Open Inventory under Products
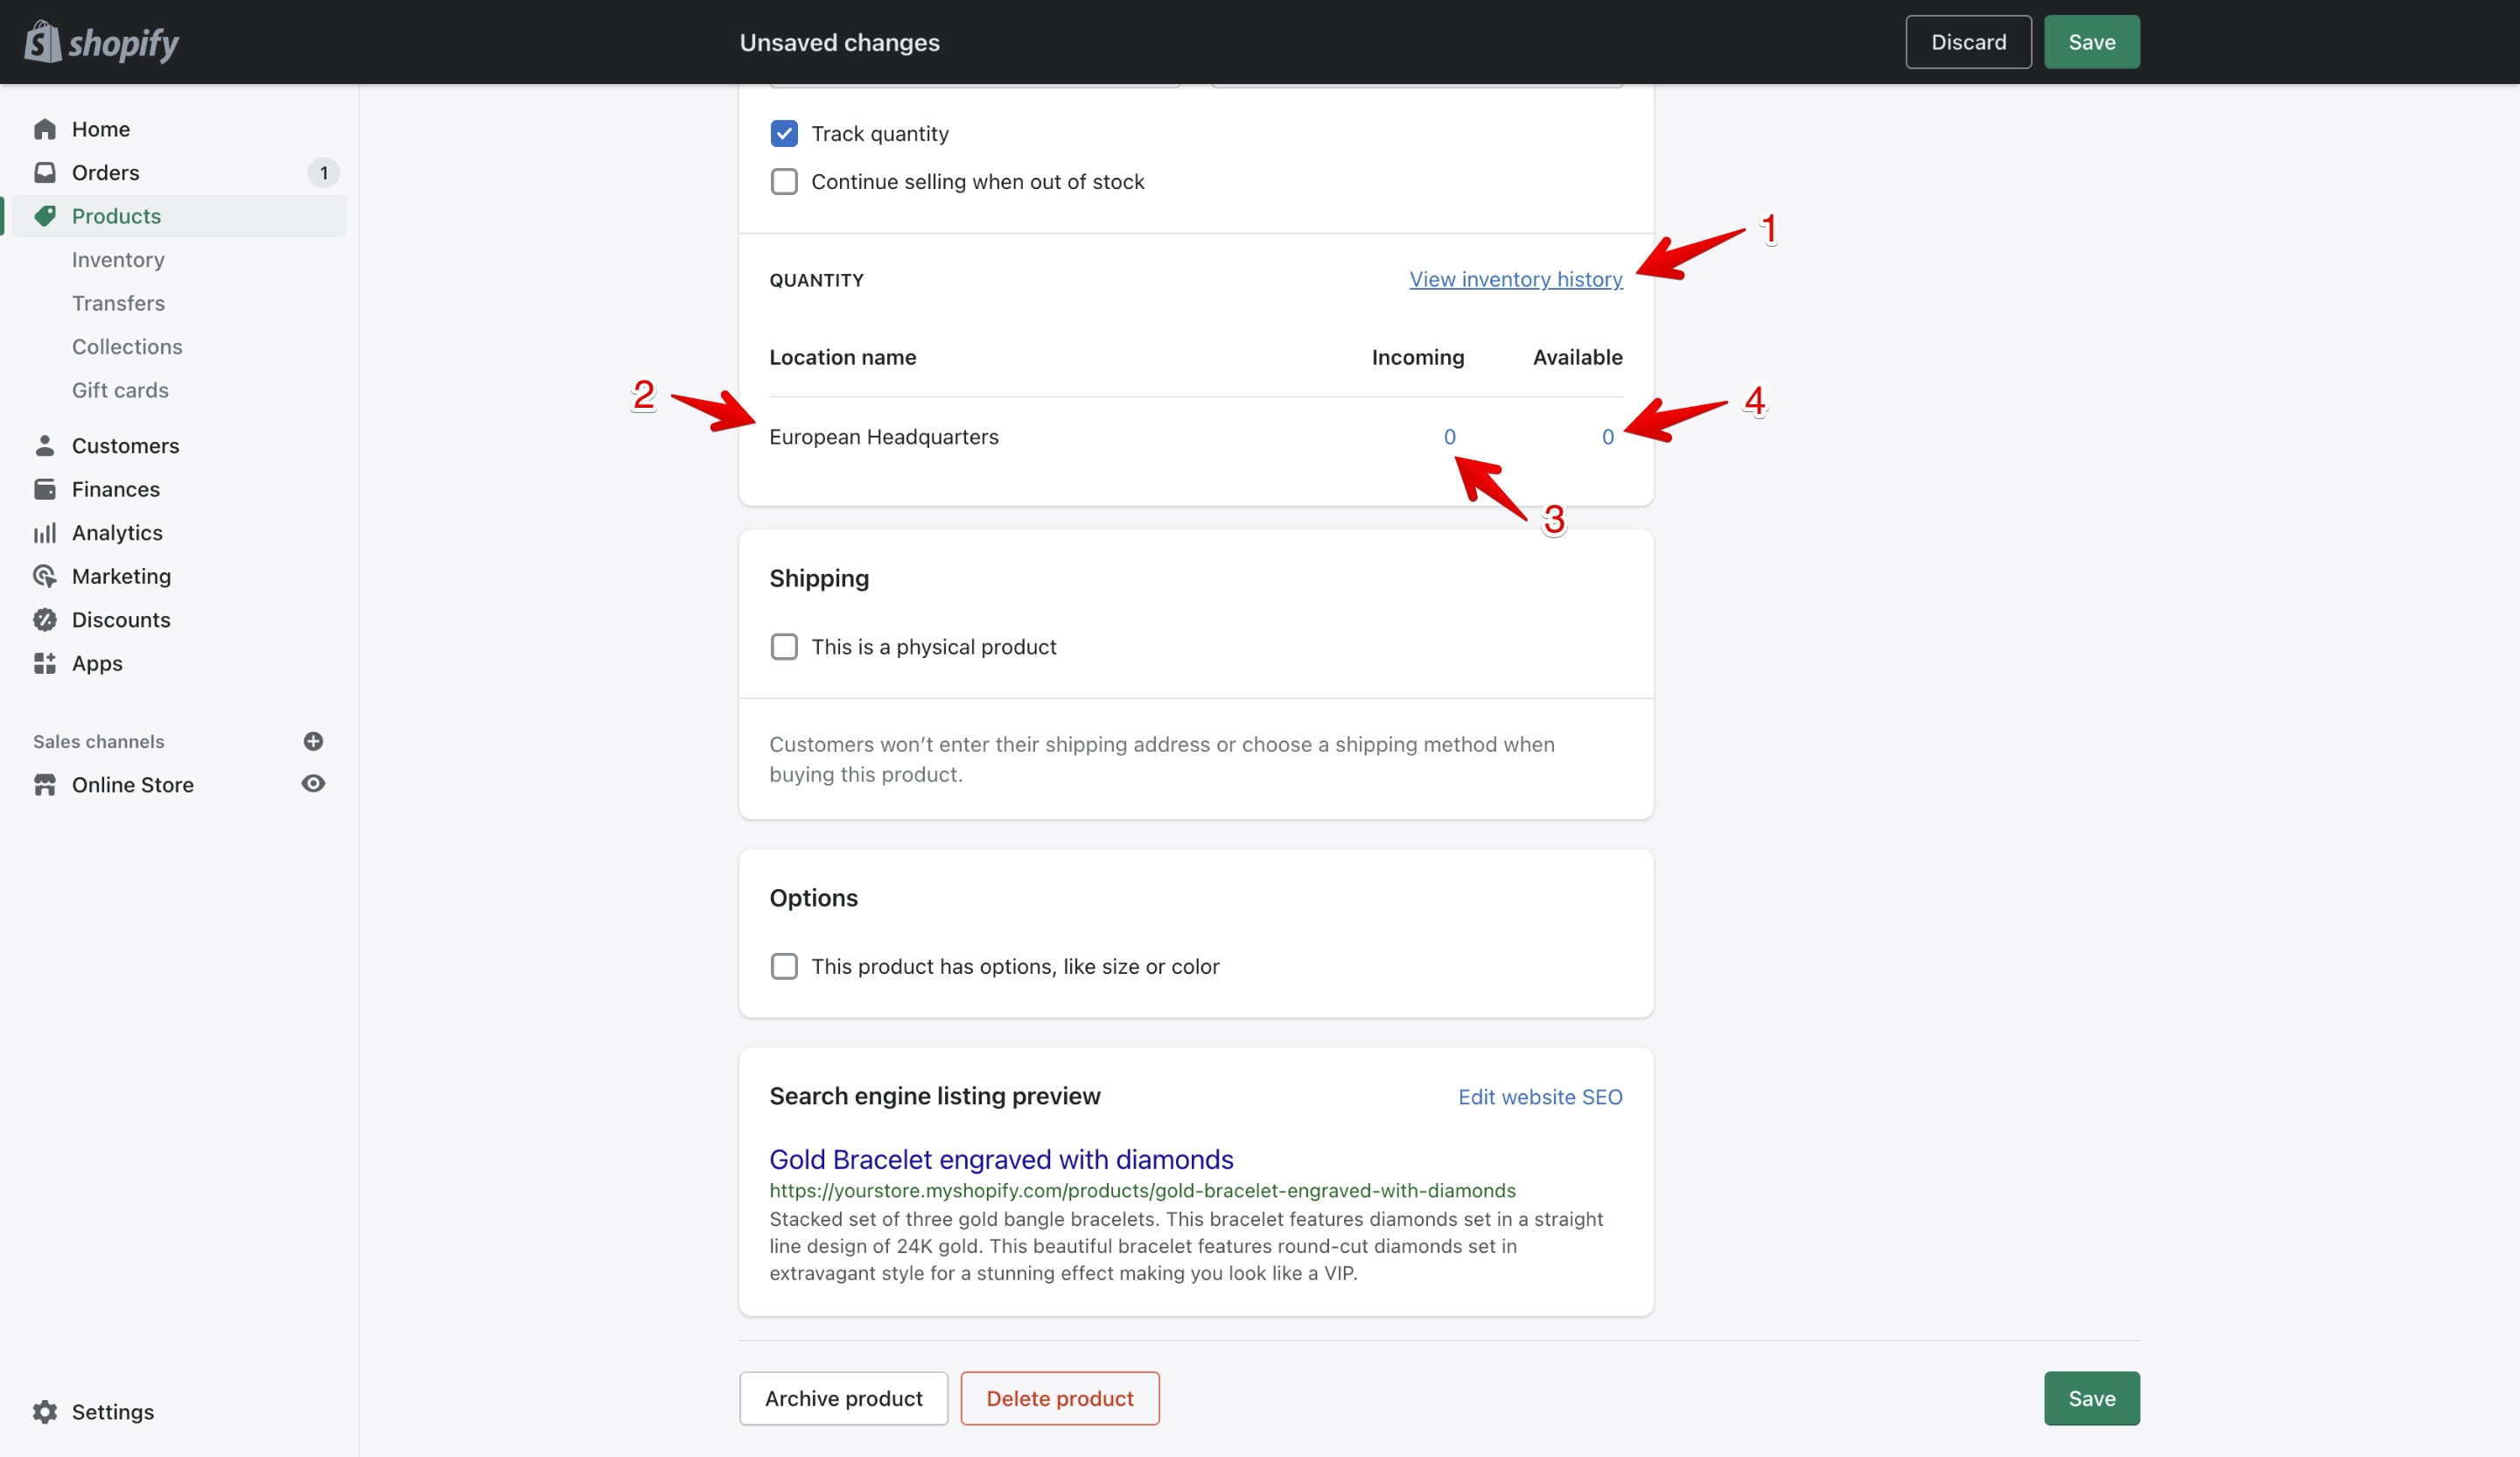2520x1457 pixels. coord(118,260)
